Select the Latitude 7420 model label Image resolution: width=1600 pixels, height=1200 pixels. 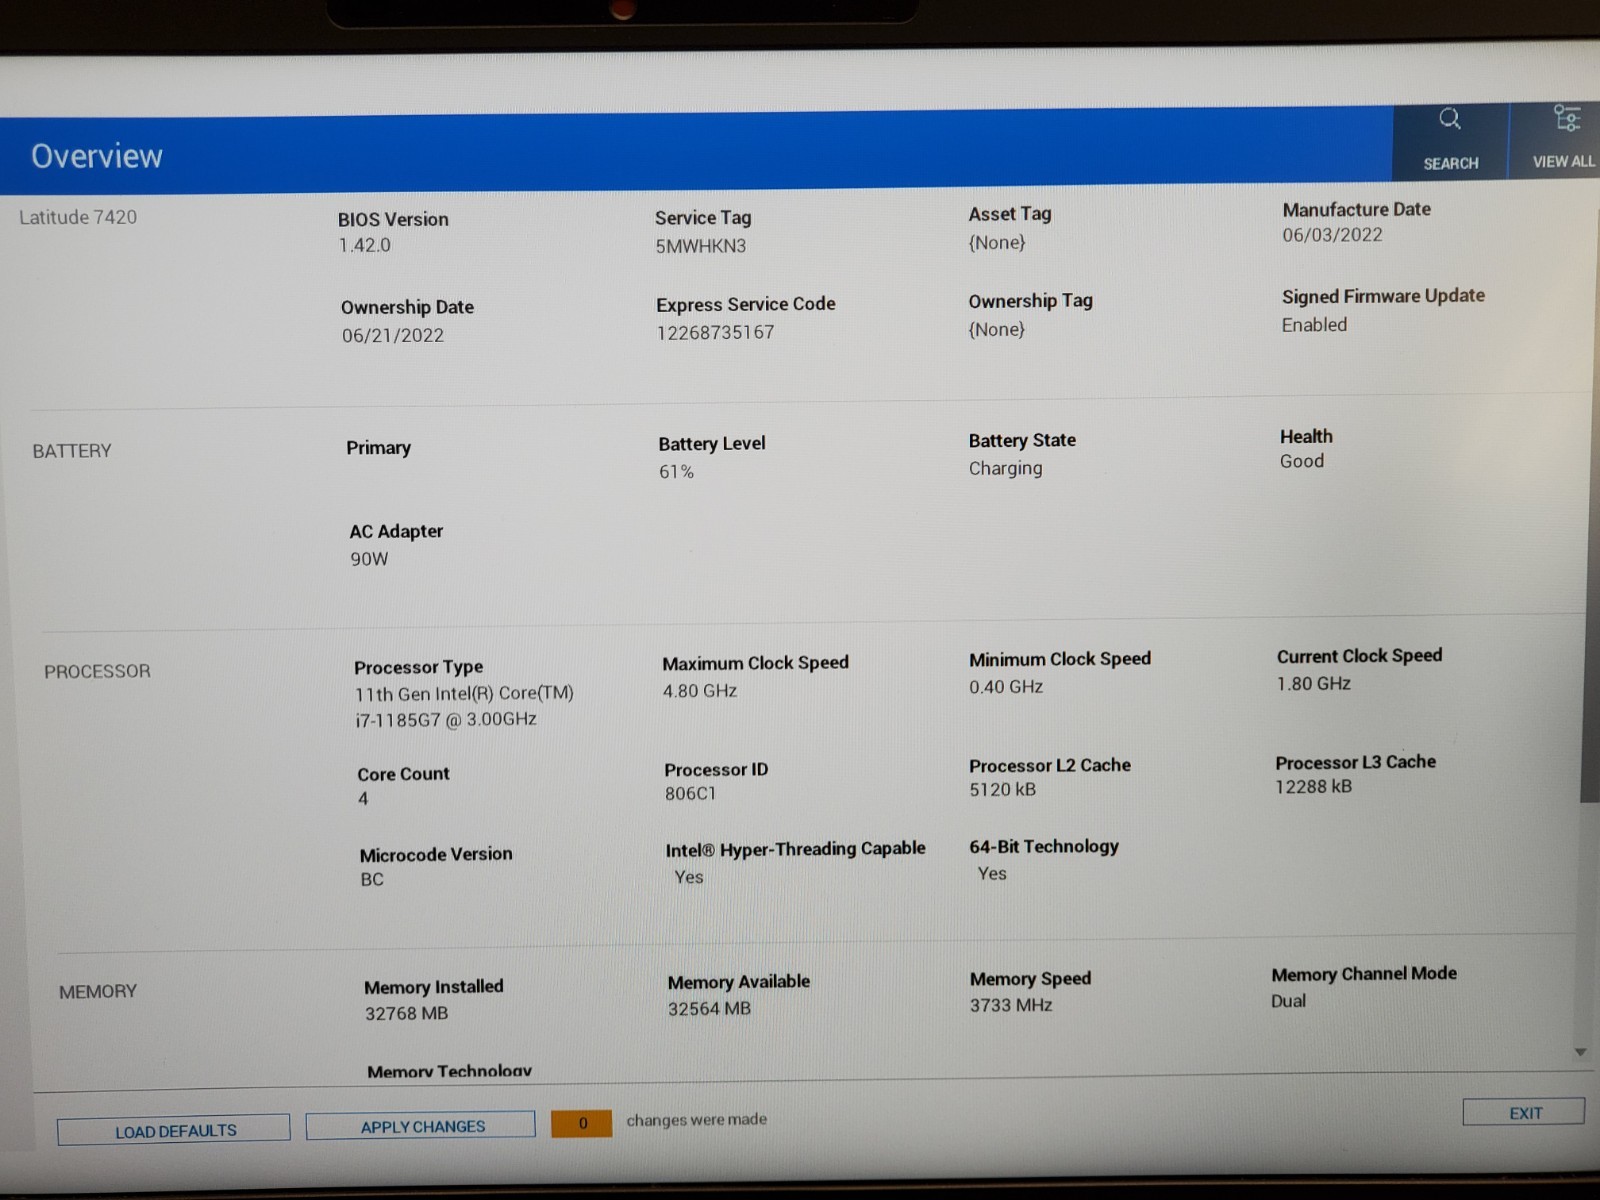coord(78,217)
